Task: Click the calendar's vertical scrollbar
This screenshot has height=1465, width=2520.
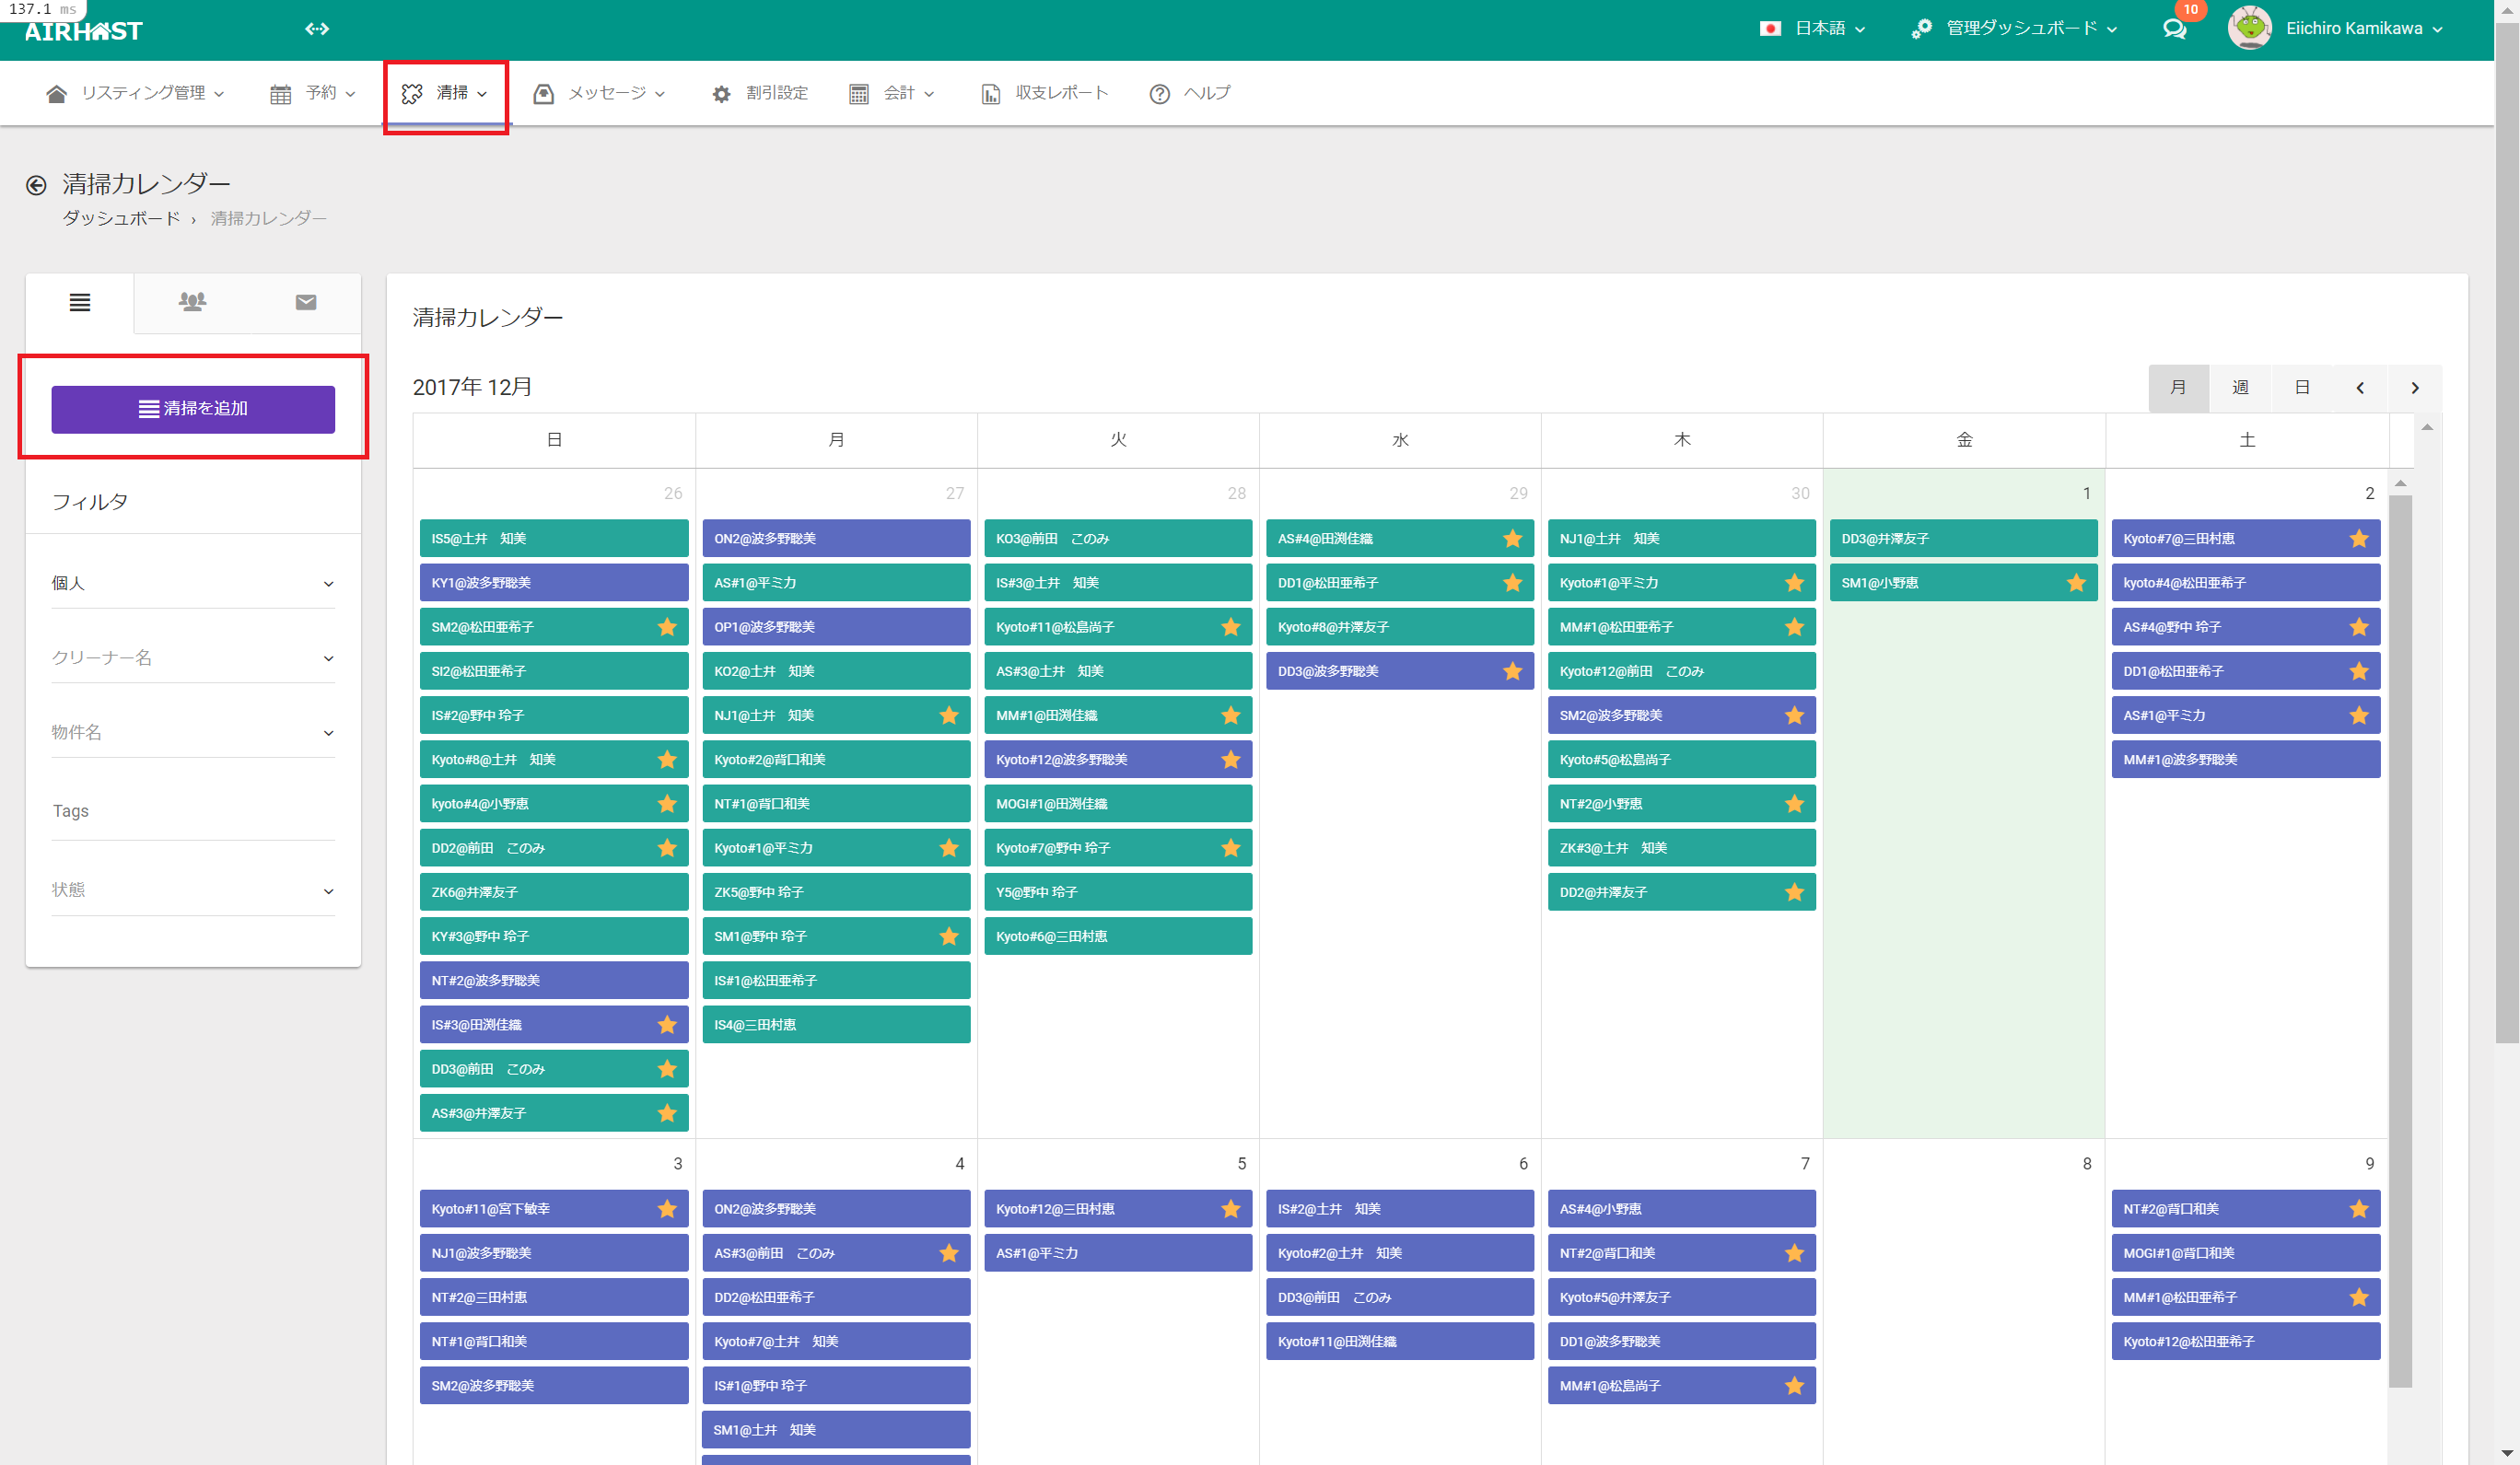Action: tap(2400, 940)
